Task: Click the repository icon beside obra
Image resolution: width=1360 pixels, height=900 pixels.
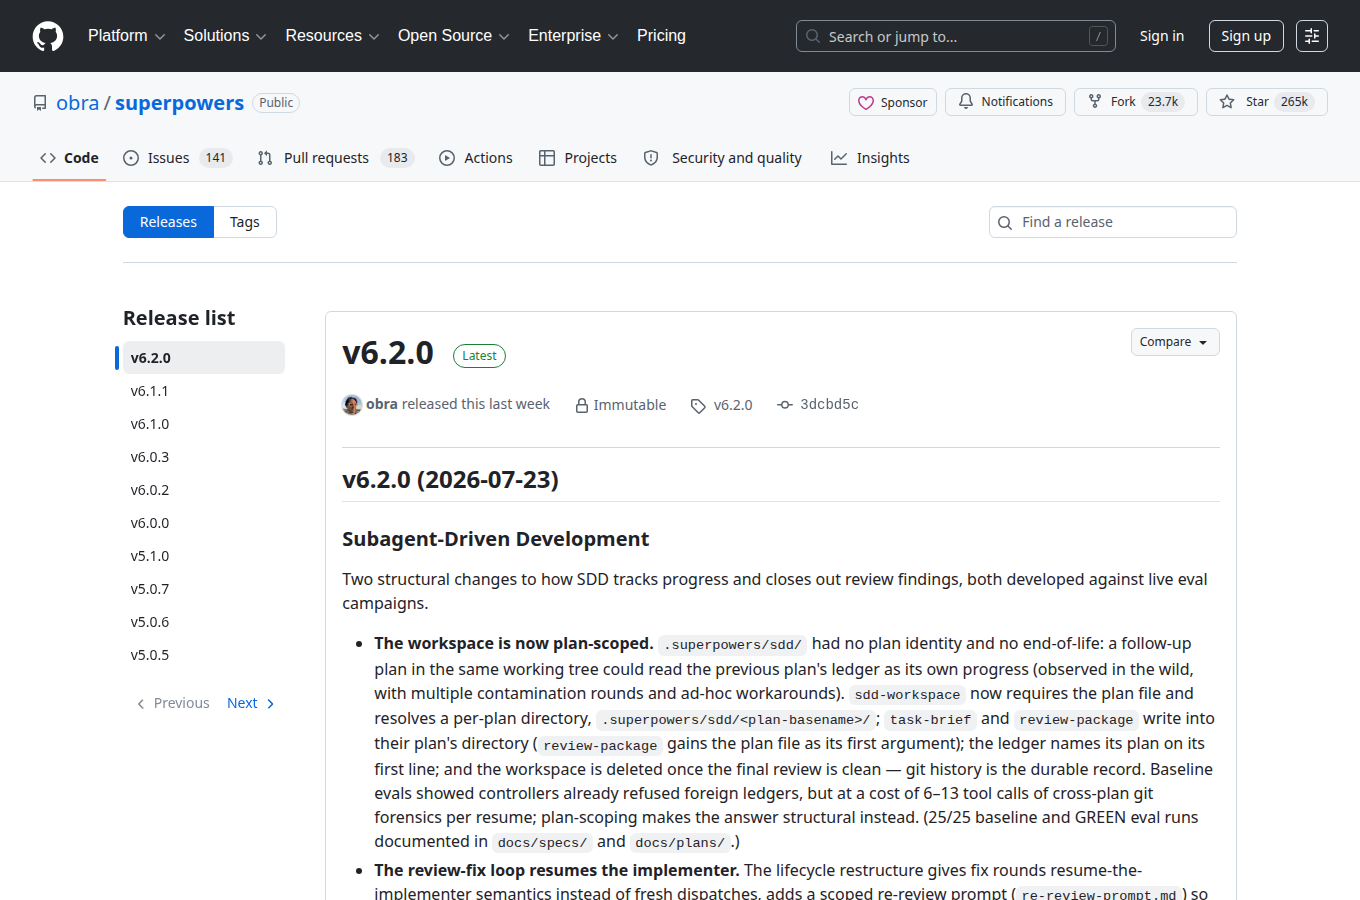Action: tap(40, 103)
